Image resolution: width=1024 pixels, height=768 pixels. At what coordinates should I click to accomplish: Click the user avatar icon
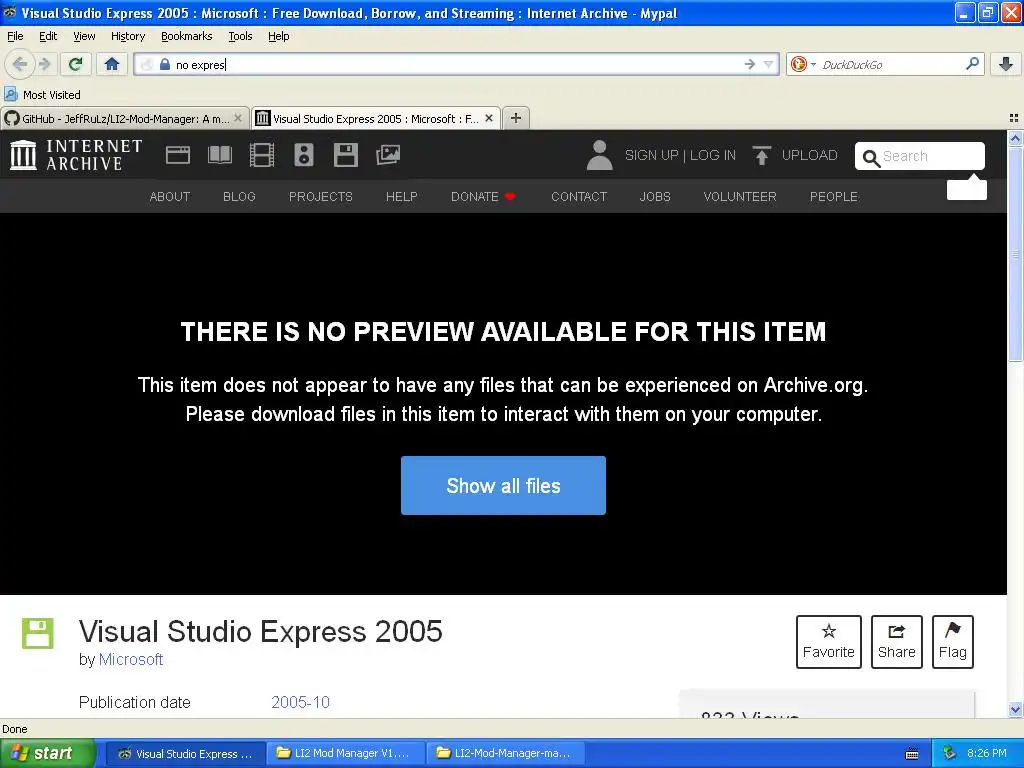[600, 155]
